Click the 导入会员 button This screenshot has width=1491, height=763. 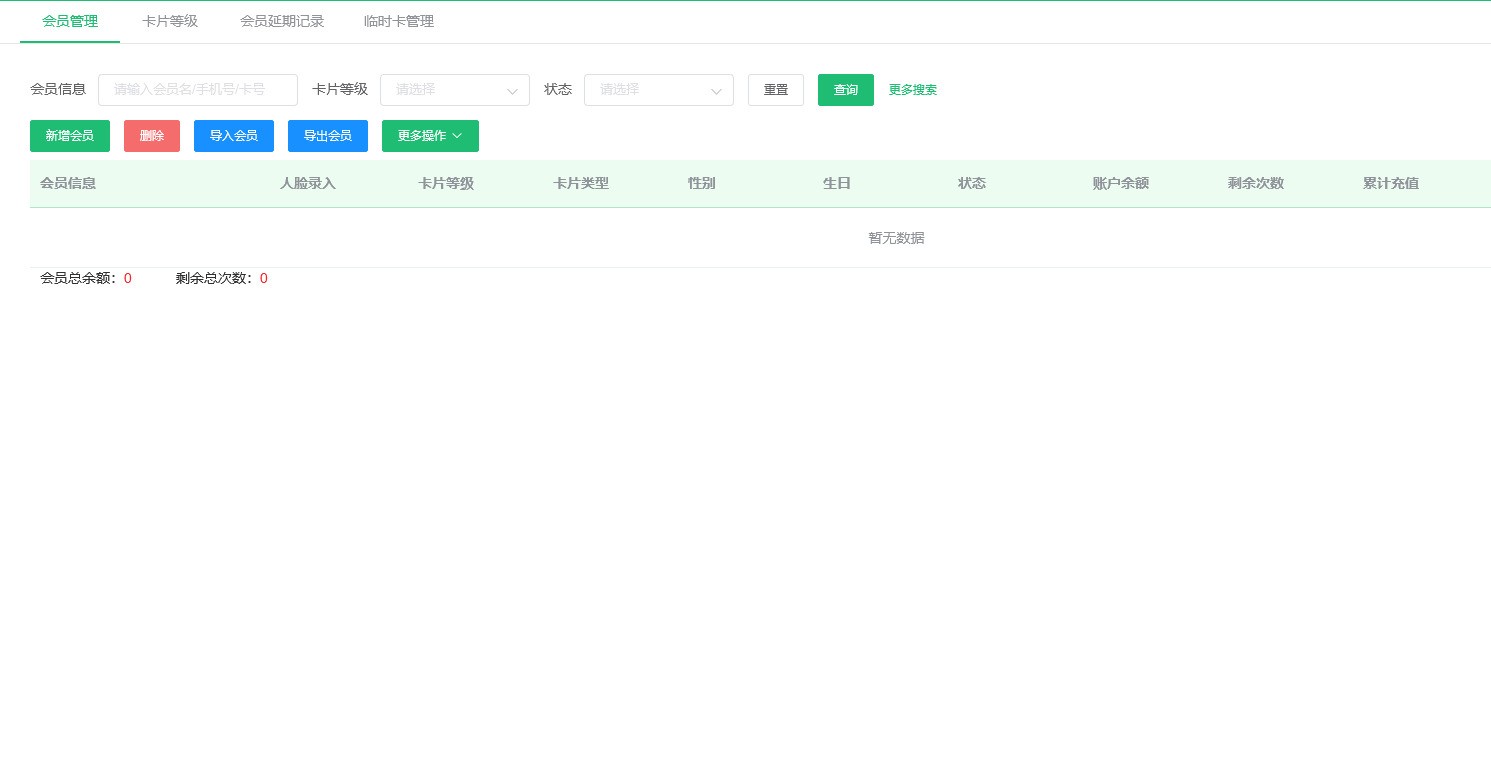(x=234, y=136)
